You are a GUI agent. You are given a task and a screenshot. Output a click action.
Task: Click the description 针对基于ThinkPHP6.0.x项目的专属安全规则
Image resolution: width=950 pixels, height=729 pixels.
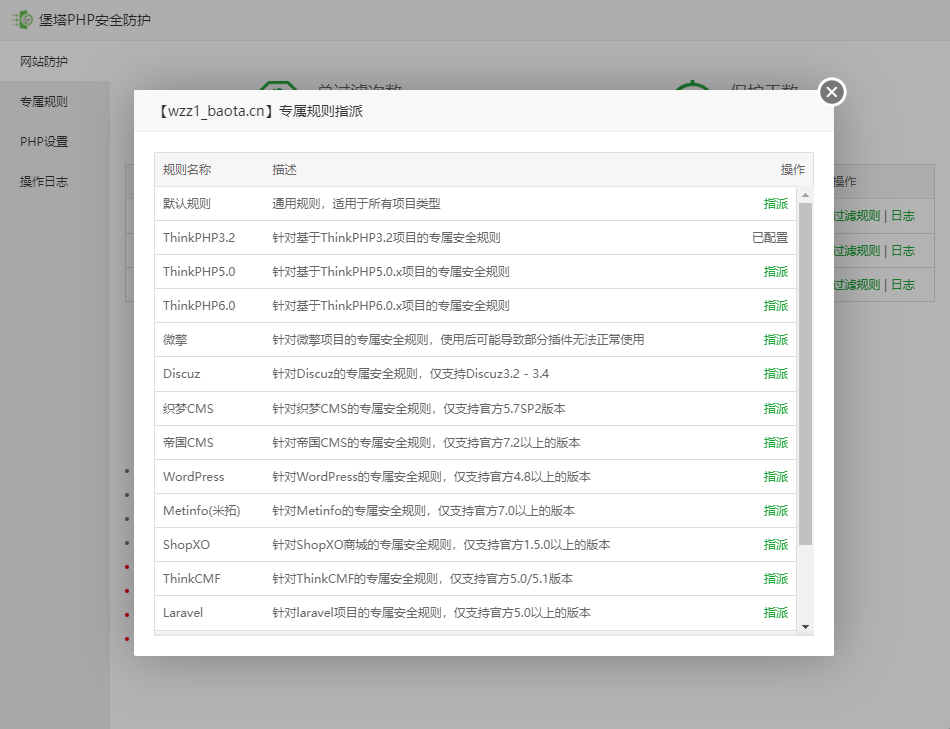[391, 305]
